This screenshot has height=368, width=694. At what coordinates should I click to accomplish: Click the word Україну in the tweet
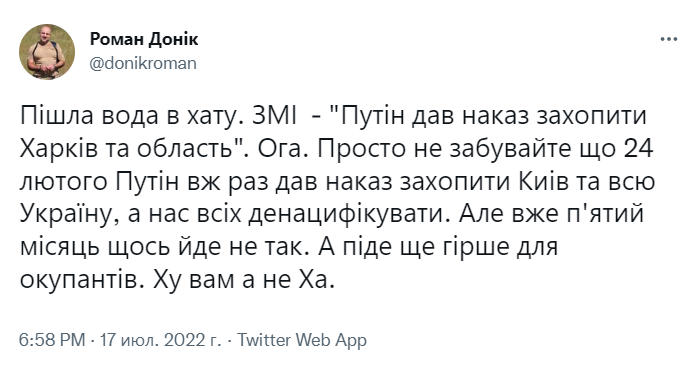point(66,215)
